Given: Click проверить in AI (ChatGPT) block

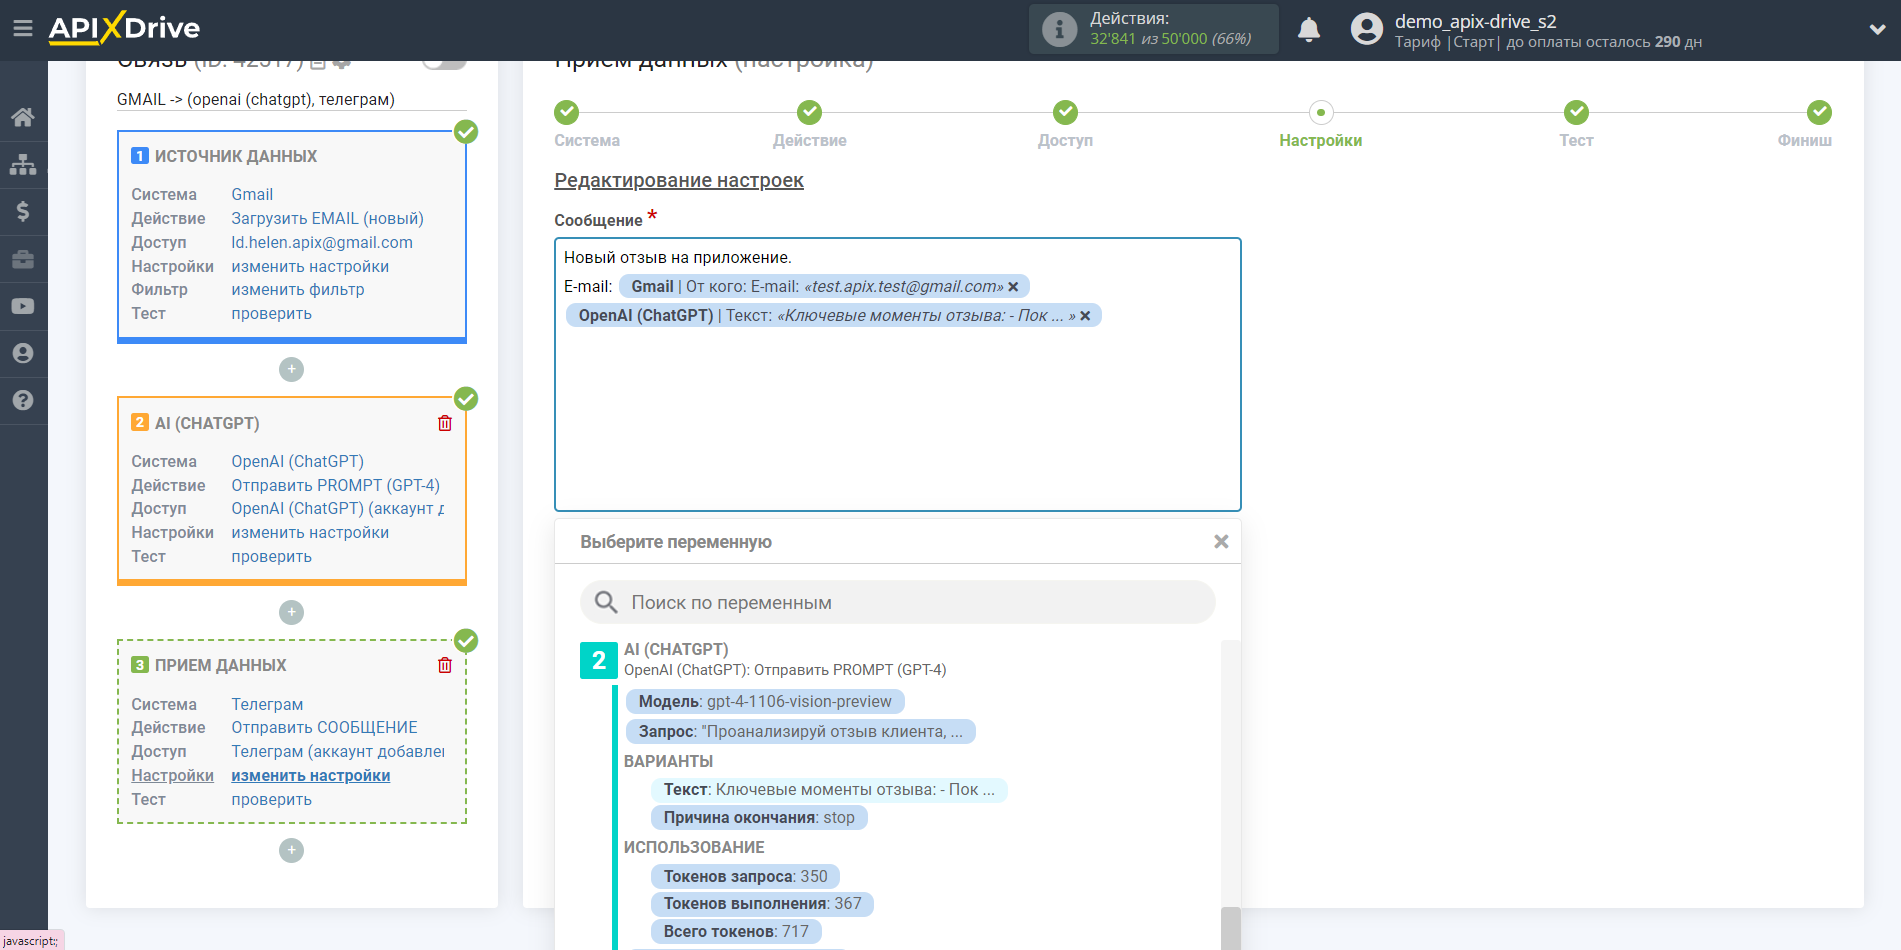Looking at the screenshot, I should coord(271,557).
